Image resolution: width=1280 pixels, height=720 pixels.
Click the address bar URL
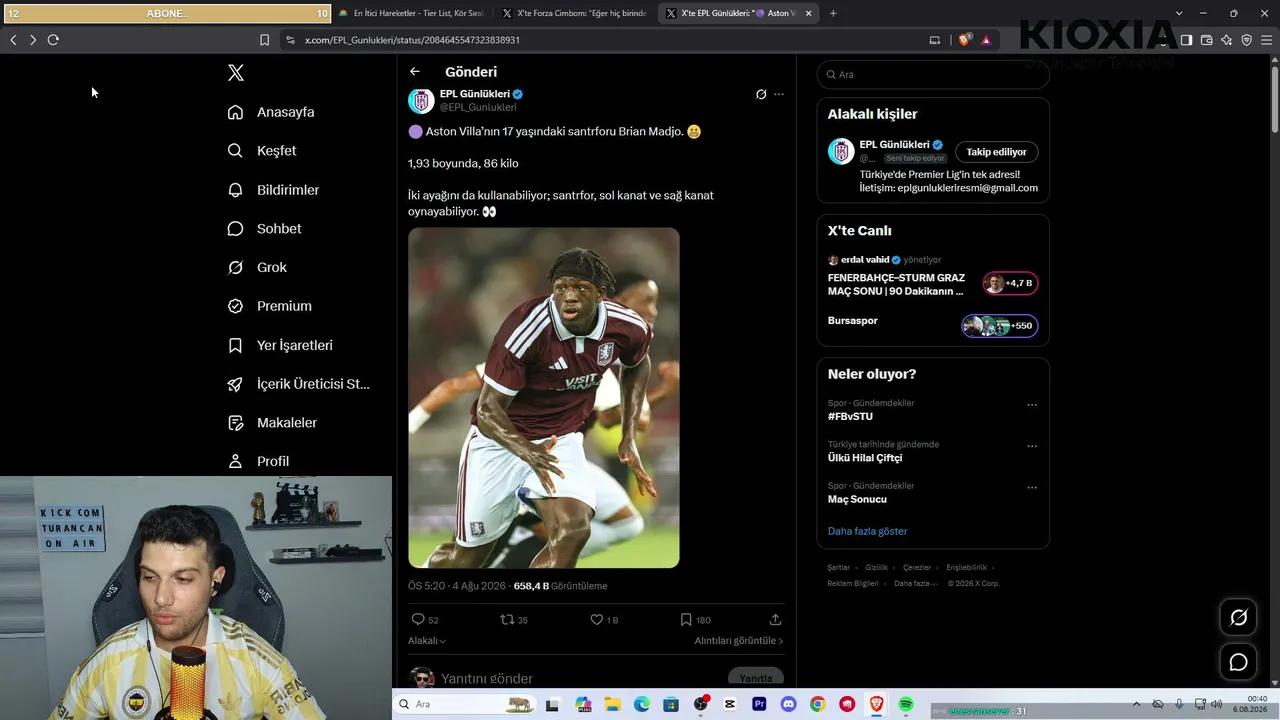[x=412, y=40]
